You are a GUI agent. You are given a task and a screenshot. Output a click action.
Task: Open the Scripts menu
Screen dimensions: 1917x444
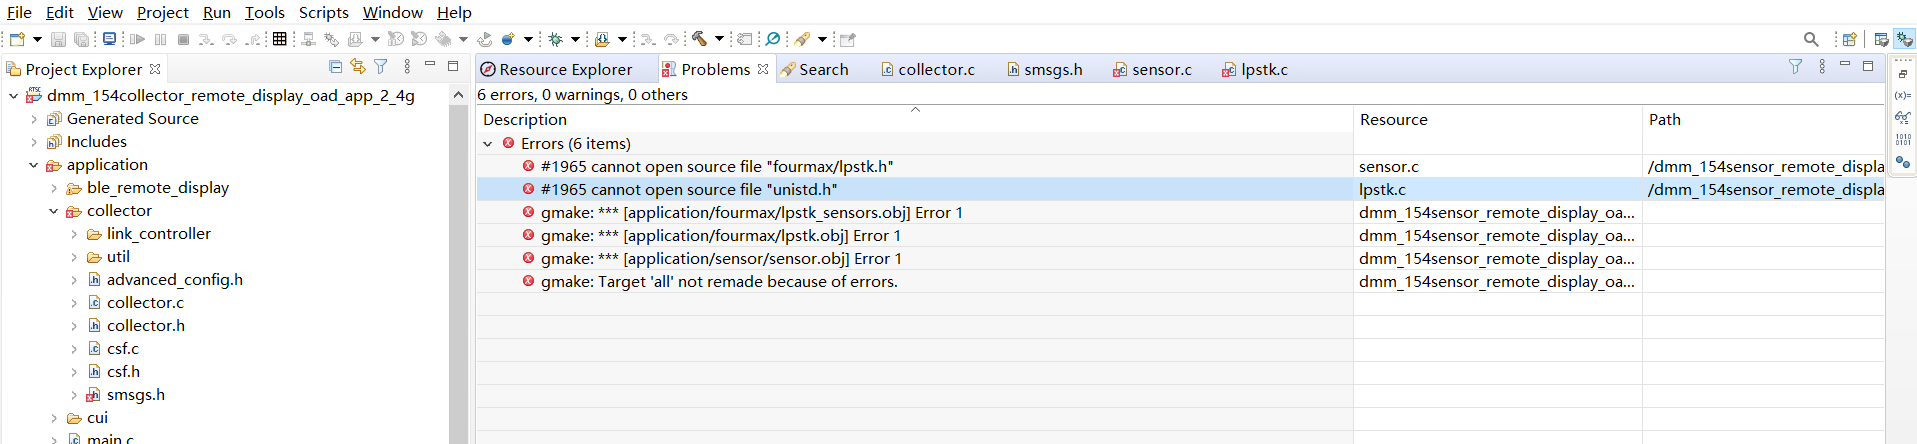pyautogui.click(x=323, y=12)
